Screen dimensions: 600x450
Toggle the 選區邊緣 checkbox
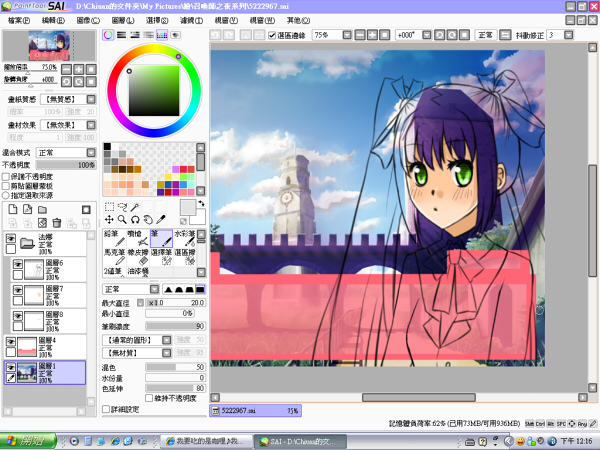point(272,35)
